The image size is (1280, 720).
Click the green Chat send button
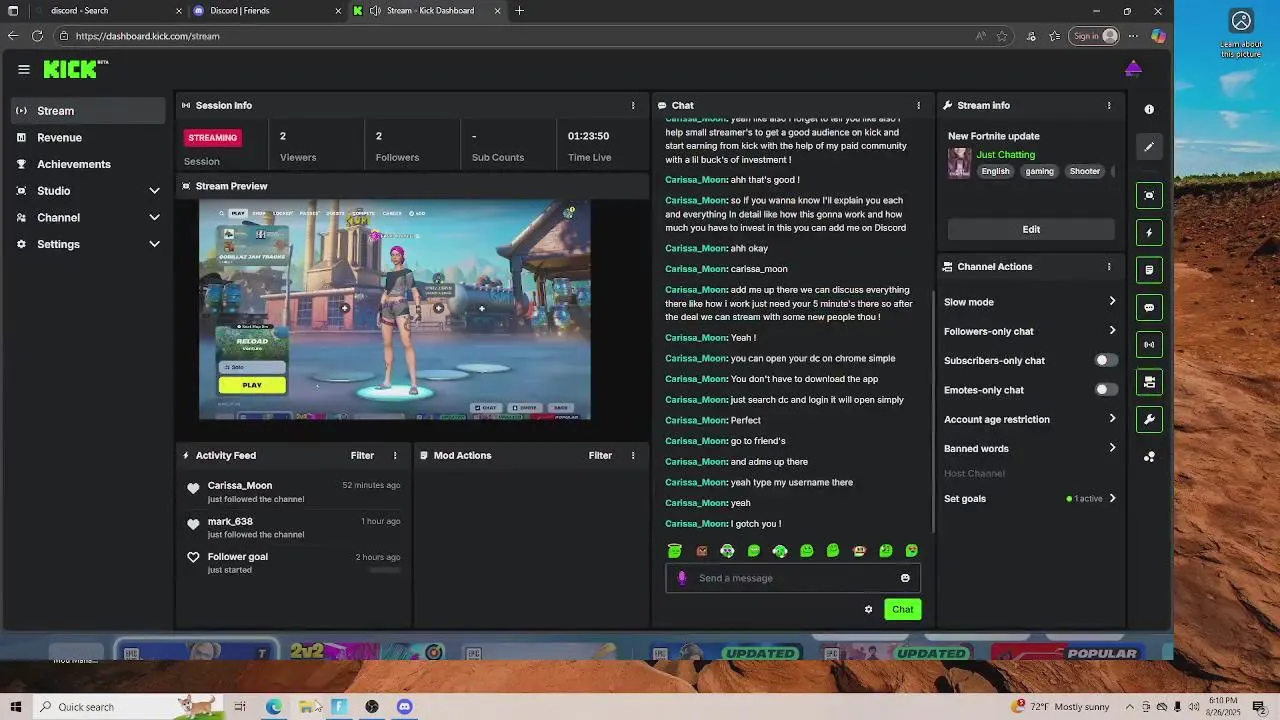click(902, 609)
